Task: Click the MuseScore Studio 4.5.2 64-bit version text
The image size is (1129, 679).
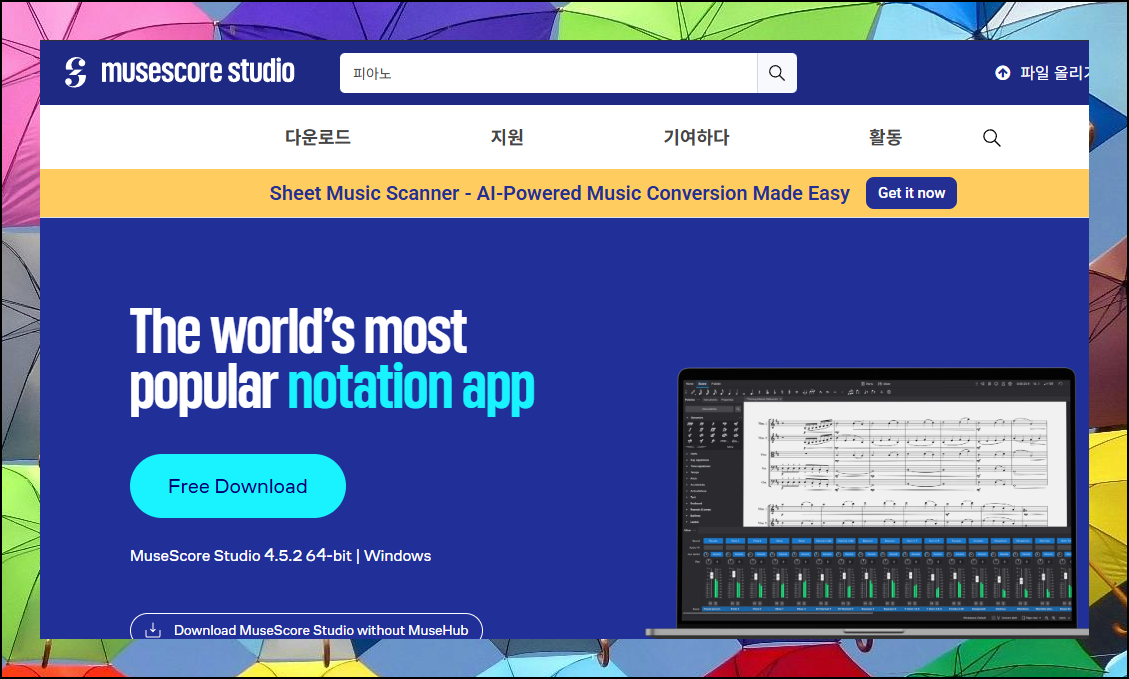Action: pos(280,556)
